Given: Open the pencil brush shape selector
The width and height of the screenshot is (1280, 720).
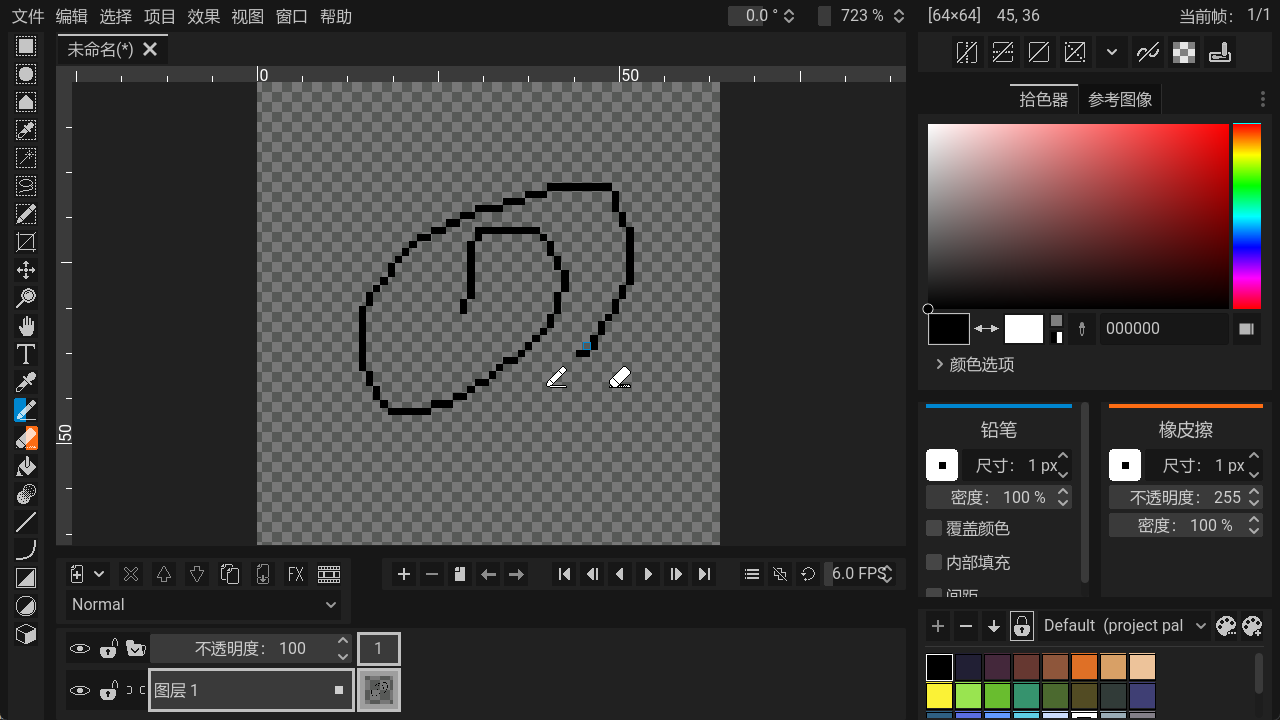Looking at the screenshot, I should [x=942, y=465].
